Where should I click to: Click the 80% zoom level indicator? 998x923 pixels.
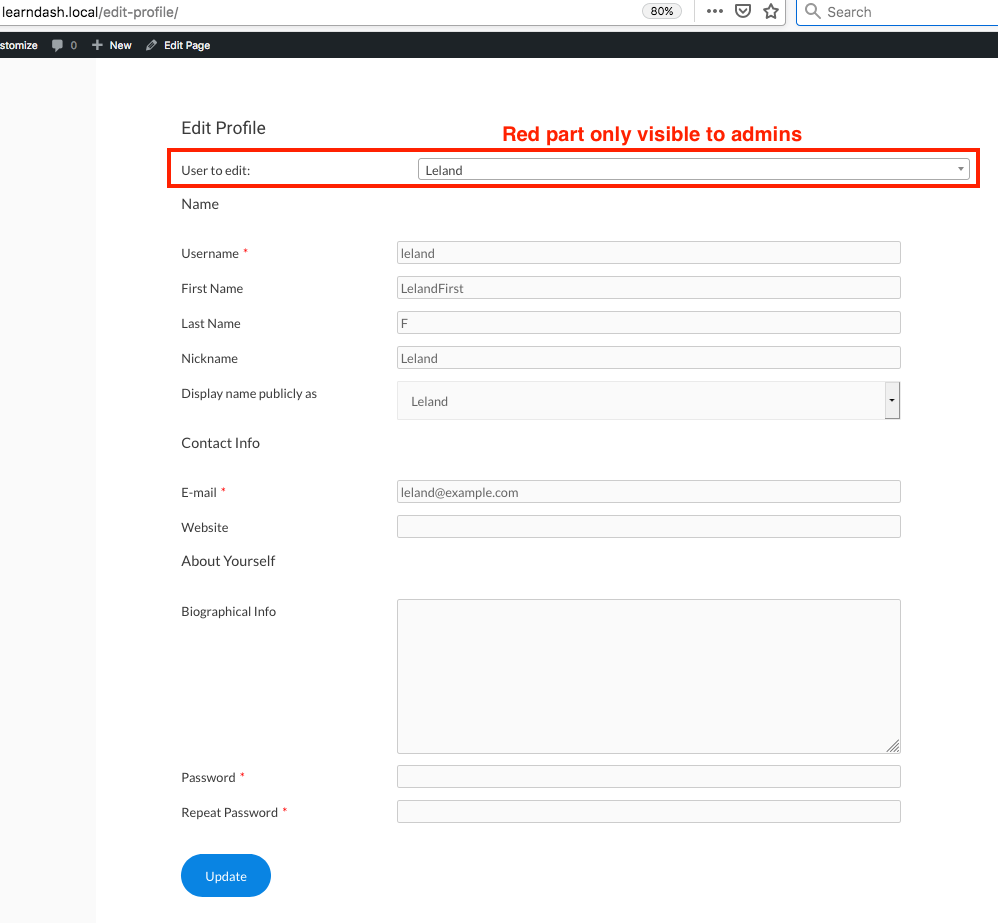[x=662, y=11]
